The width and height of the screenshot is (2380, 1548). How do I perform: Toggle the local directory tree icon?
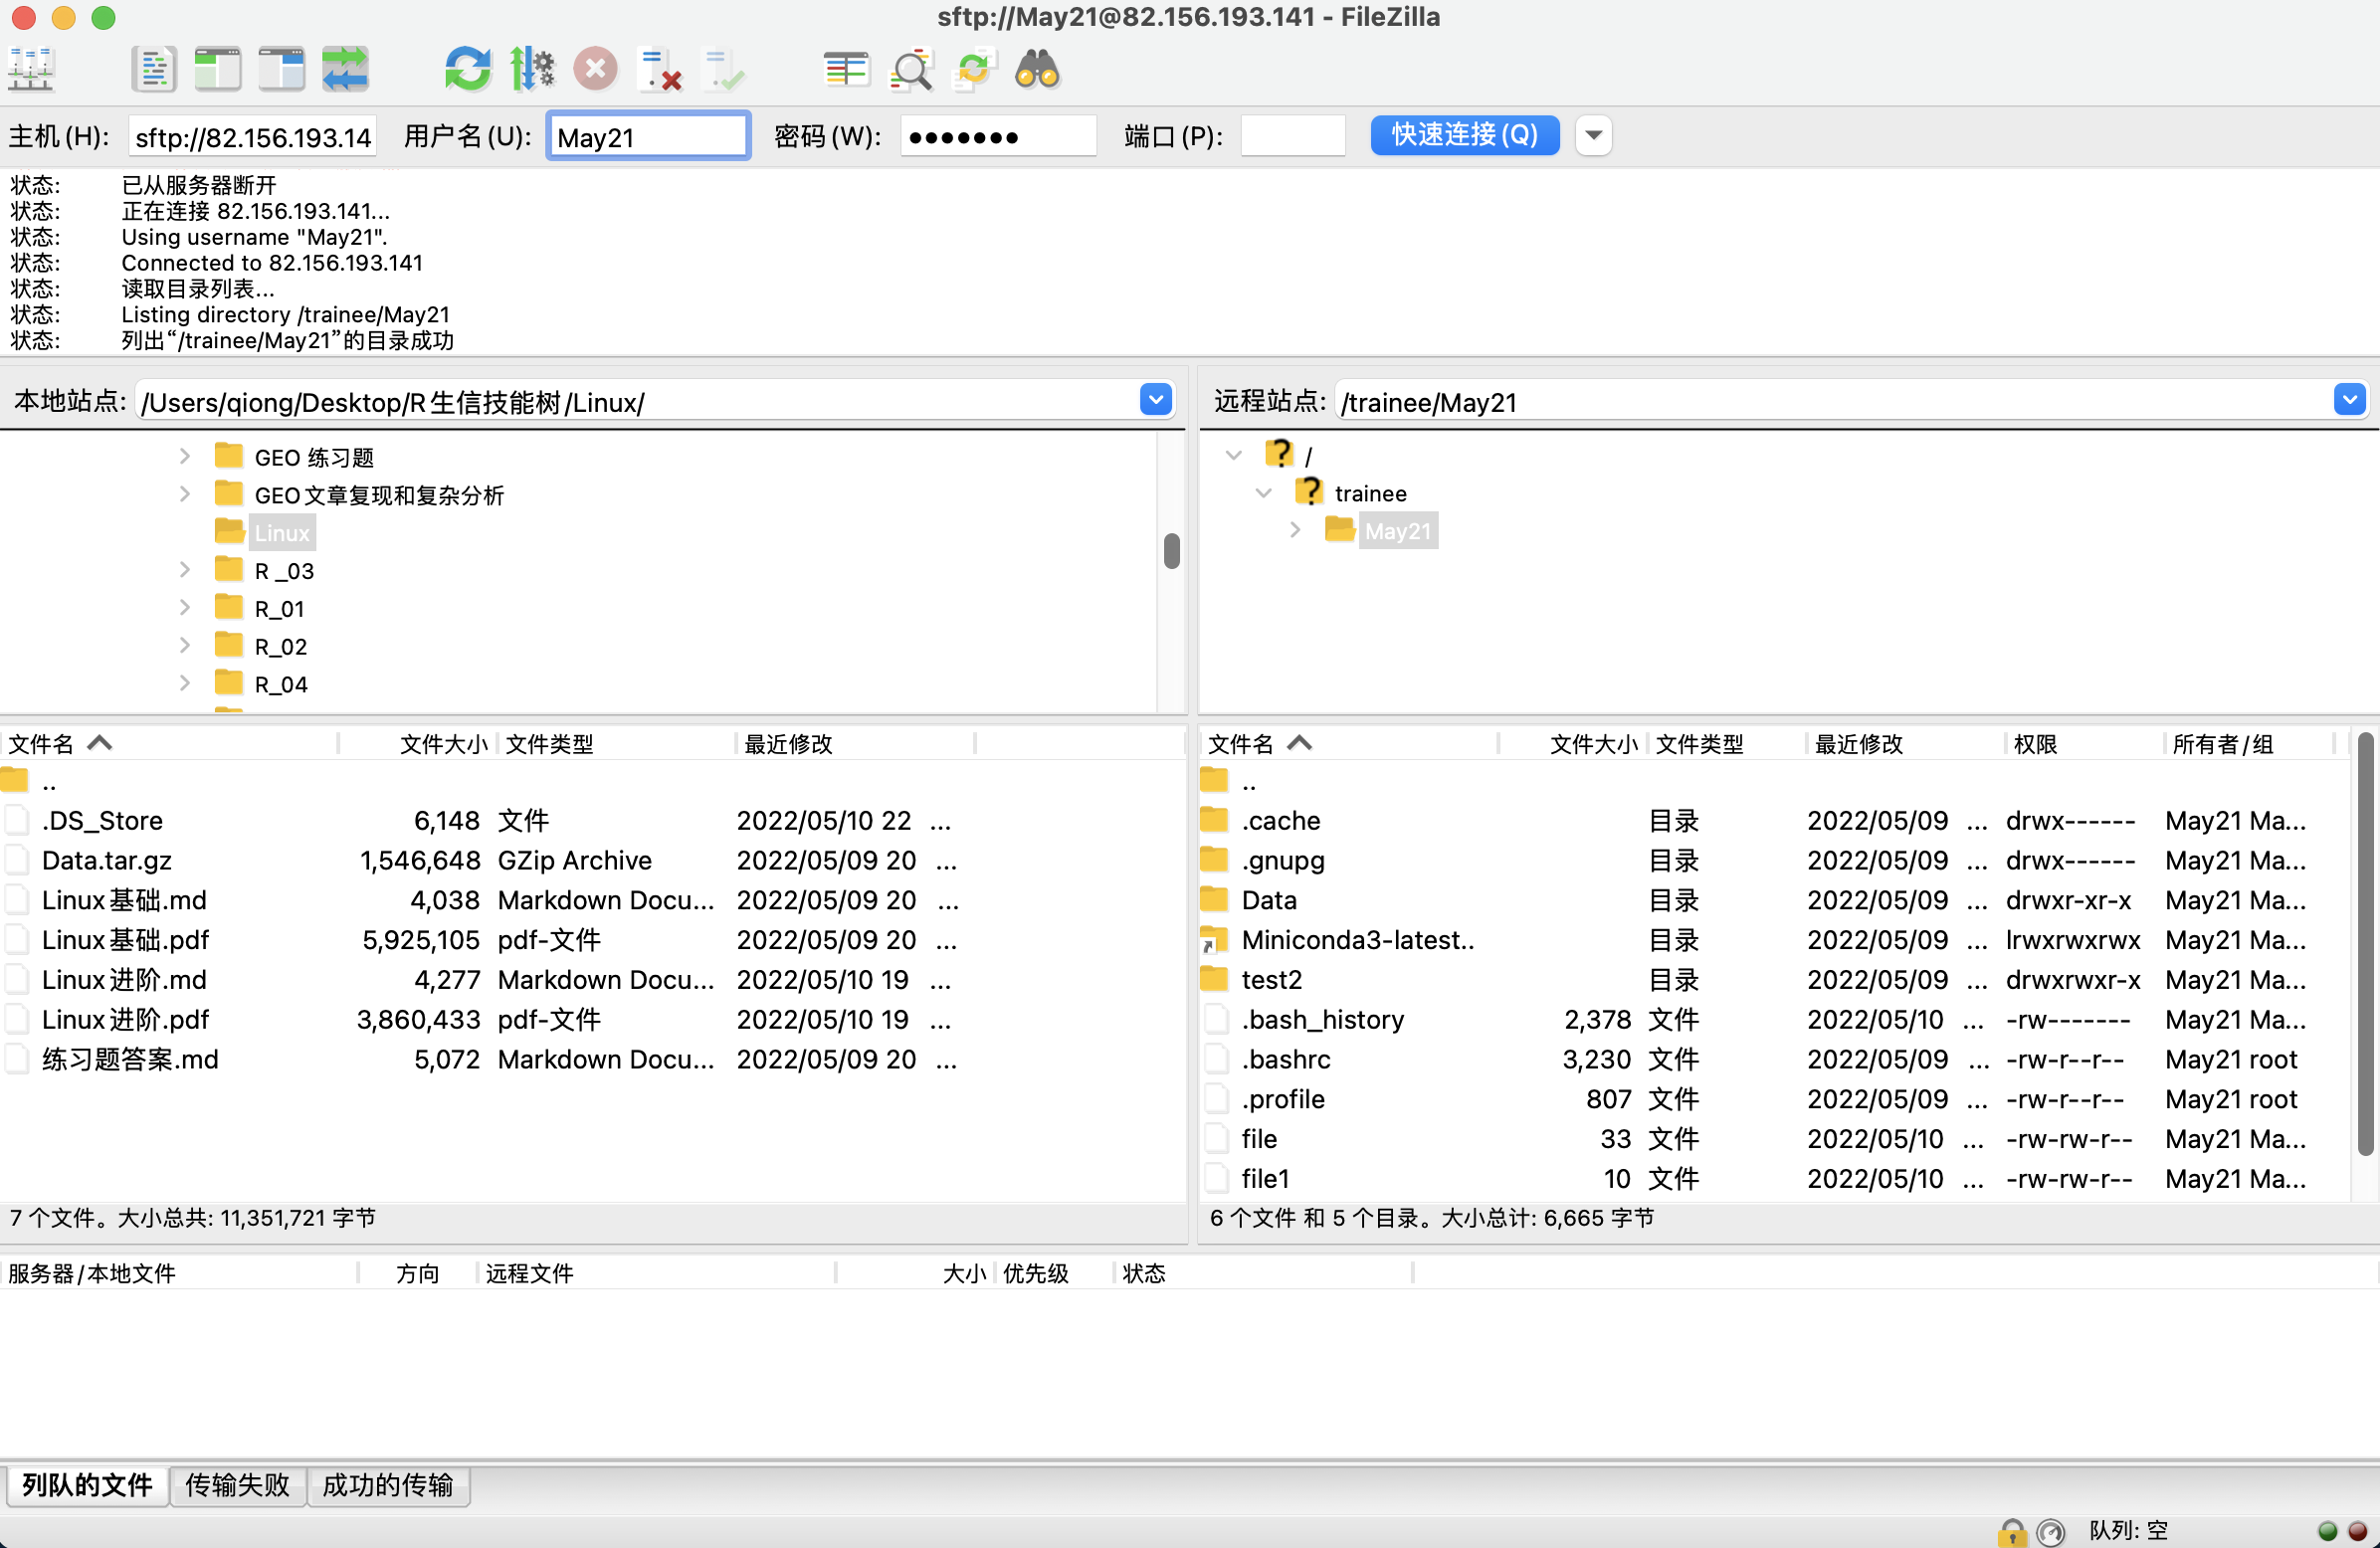[x=217, y=70]
